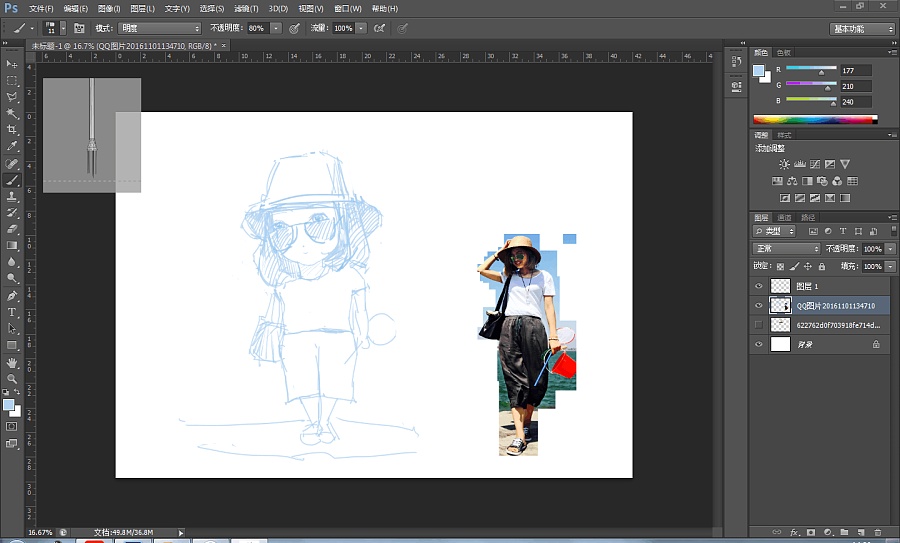Toggle lock all padlock
900x543 pixels.
(822, 266)
